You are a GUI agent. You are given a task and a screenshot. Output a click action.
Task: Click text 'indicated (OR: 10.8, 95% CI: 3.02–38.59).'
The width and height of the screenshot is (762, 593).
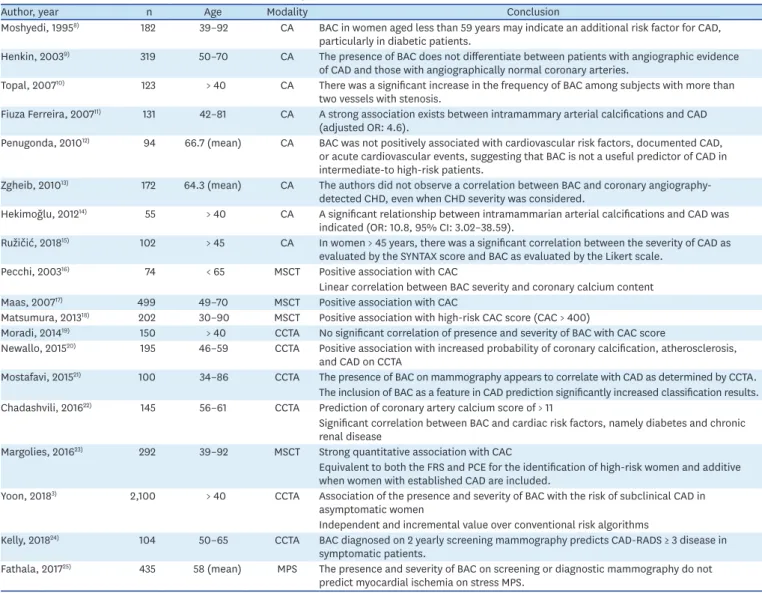pyautogui.click(x=416, y=227)
